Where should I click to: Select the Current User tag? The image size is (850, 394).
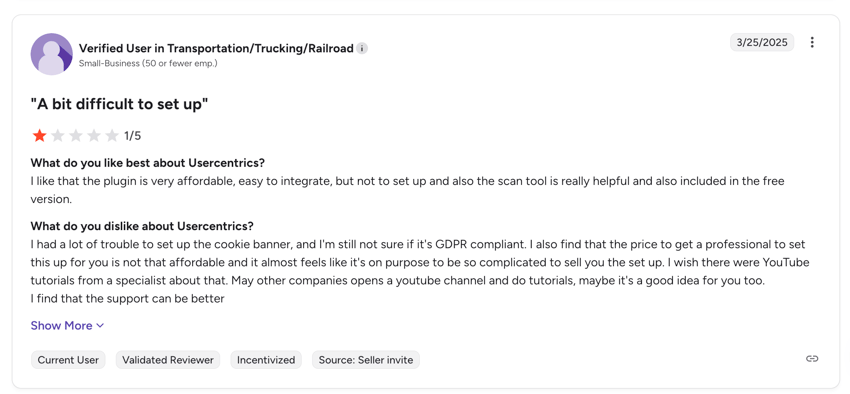click(68, 360)
